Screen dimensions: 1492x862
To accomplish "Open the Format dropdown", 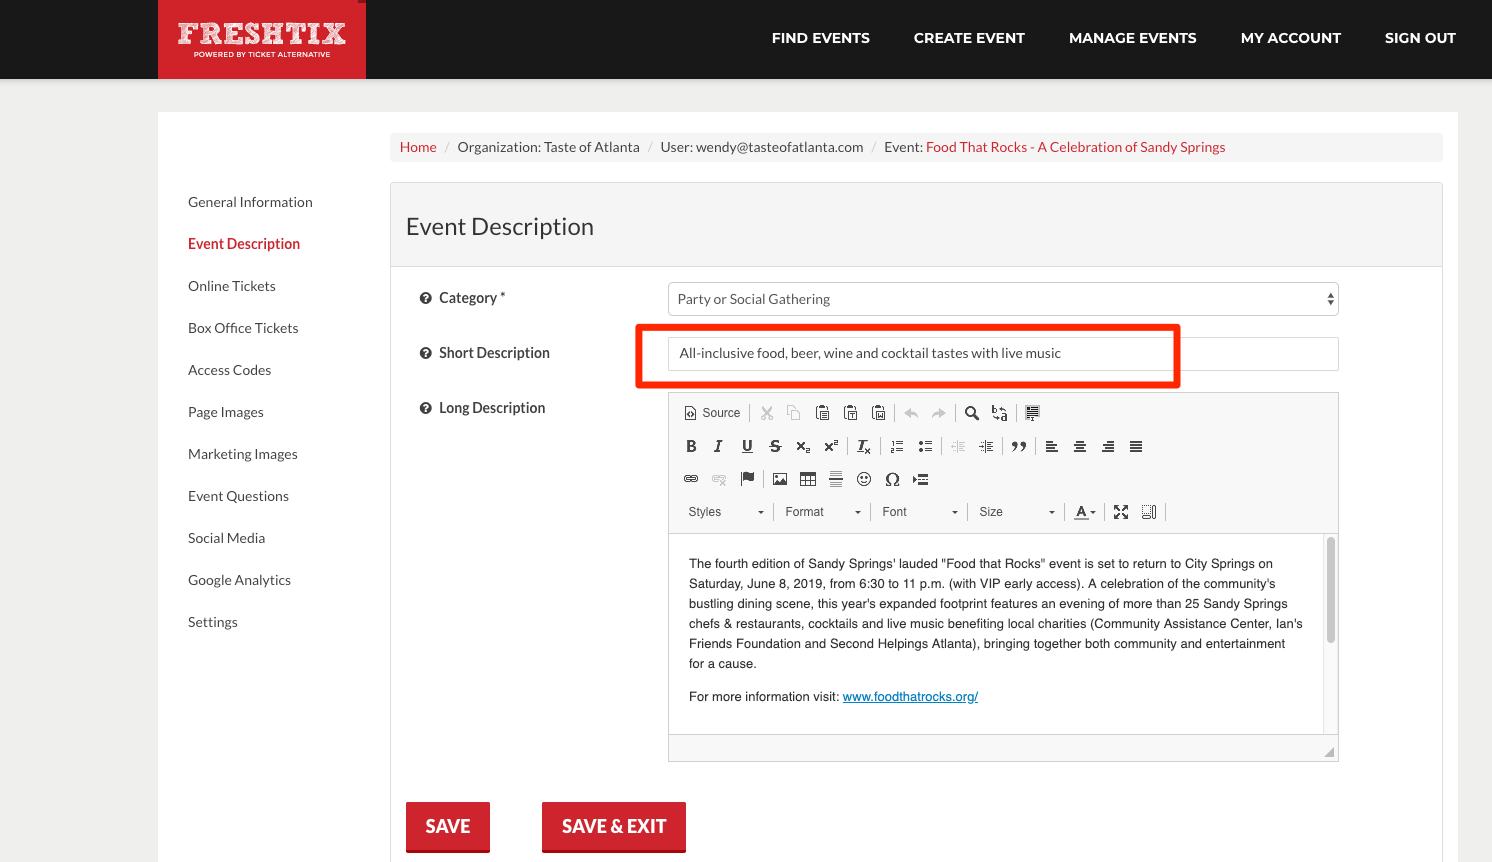I will pyautogui.click(x=823, y=512).
